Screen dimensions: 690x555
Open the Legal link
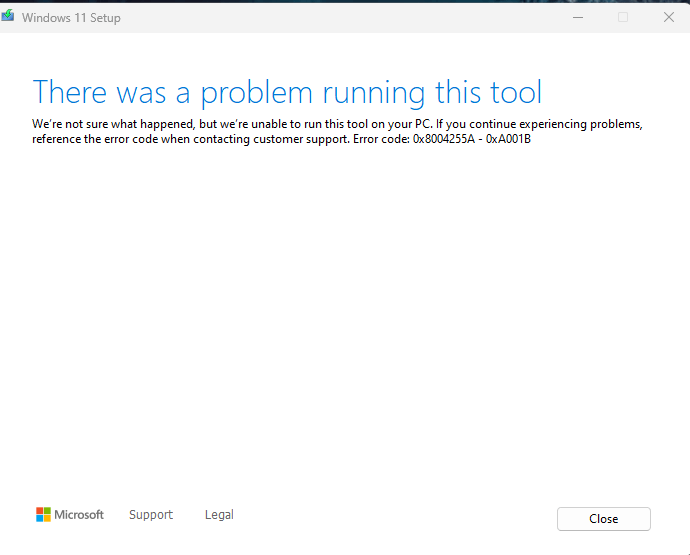pyautogui.click(x=219, y=515)
